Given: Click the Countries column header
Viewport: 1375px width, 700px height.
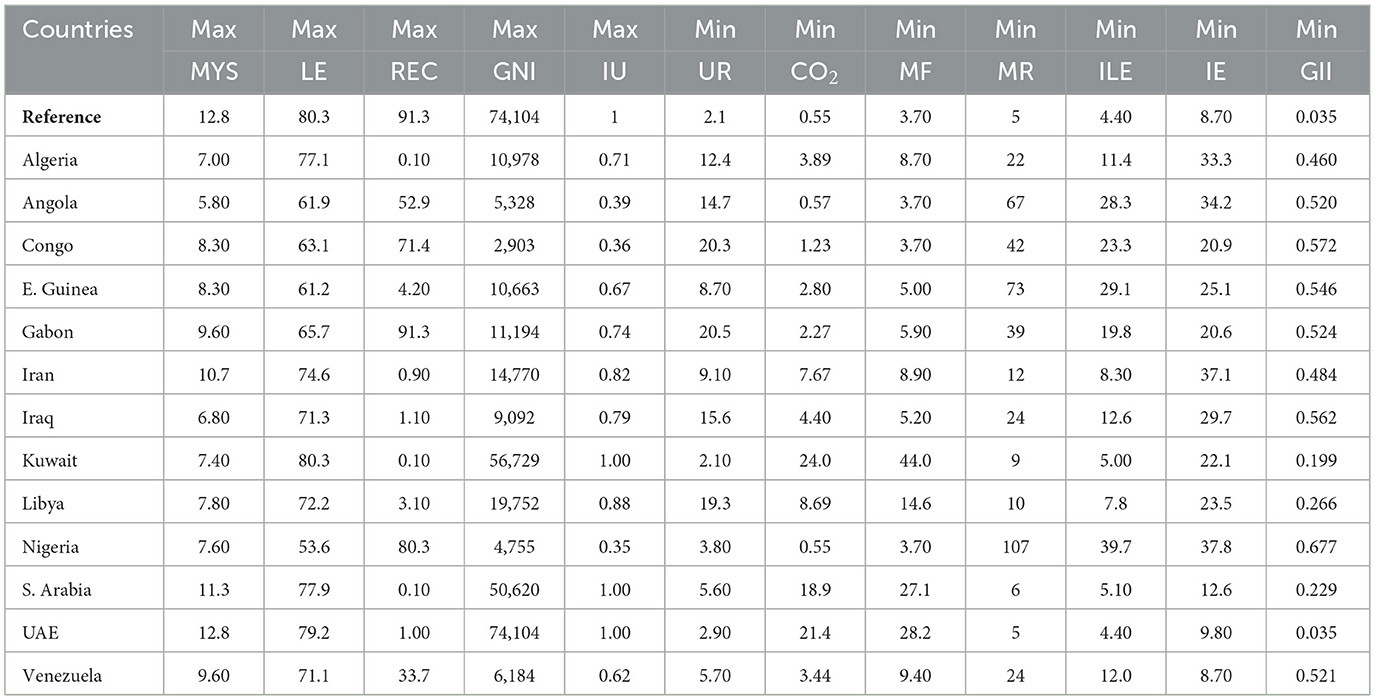Looking at the screenshot, I should coord(78,30).
